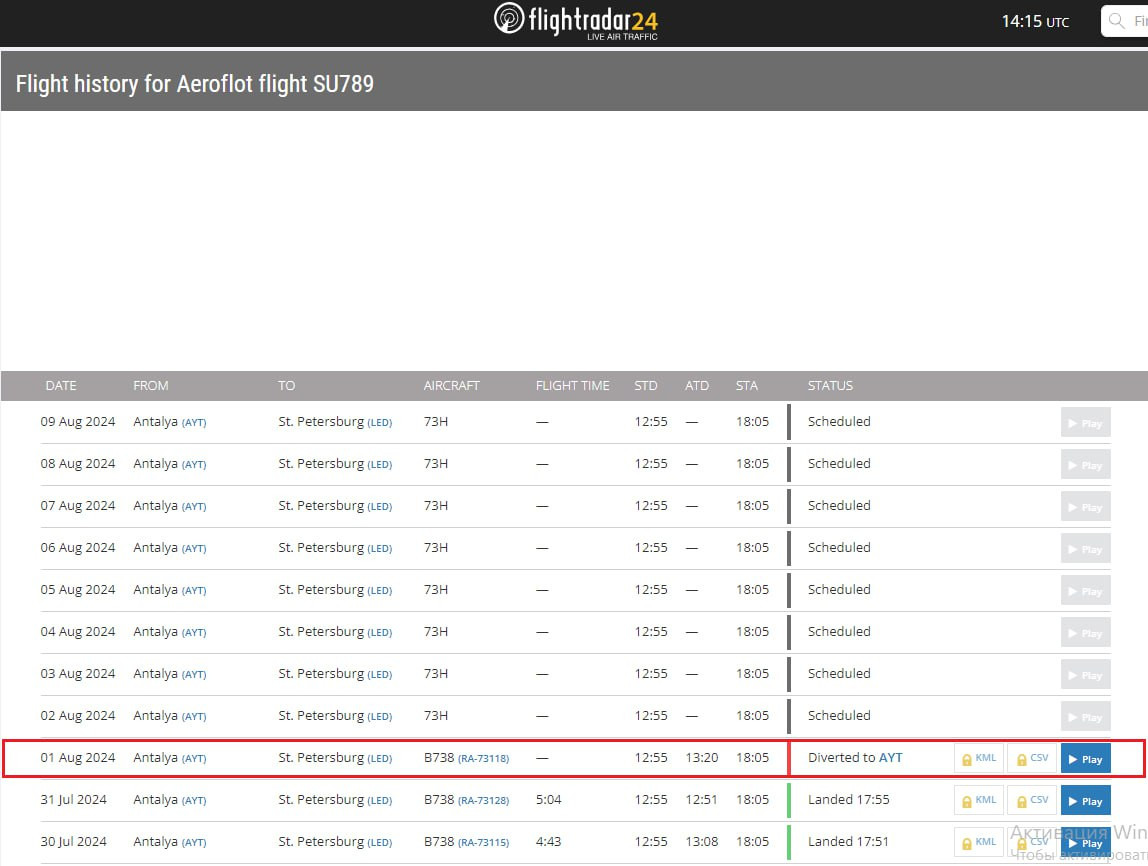Screen dimensions: 1148x866
Task: Download KML for 01 Aug 2024 flight
Action: click(x=979, y=758)
